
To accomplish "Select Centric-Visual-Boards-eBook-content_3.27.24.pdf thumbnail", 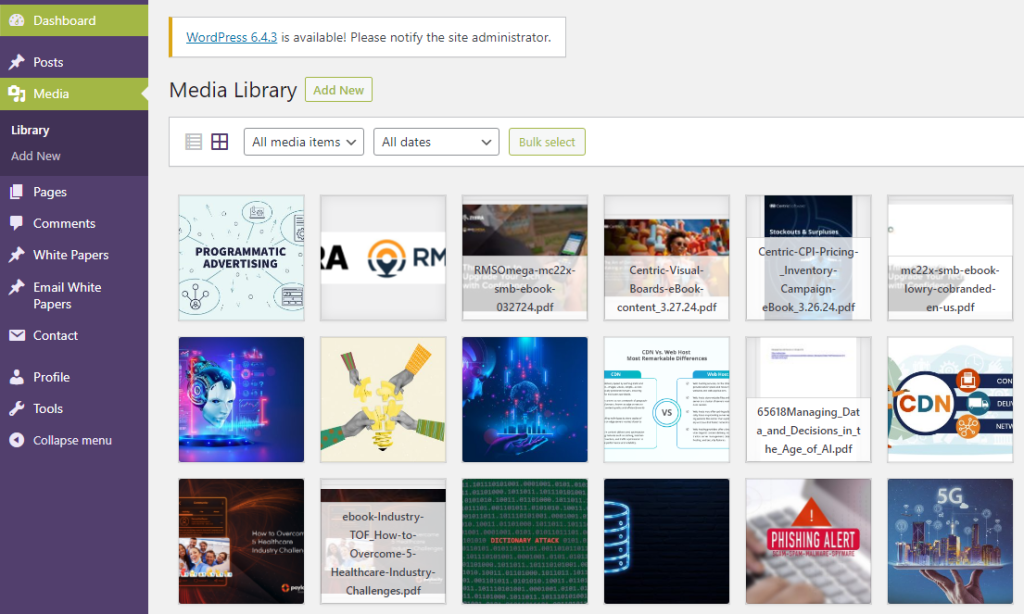I will [x=666, y=258].
